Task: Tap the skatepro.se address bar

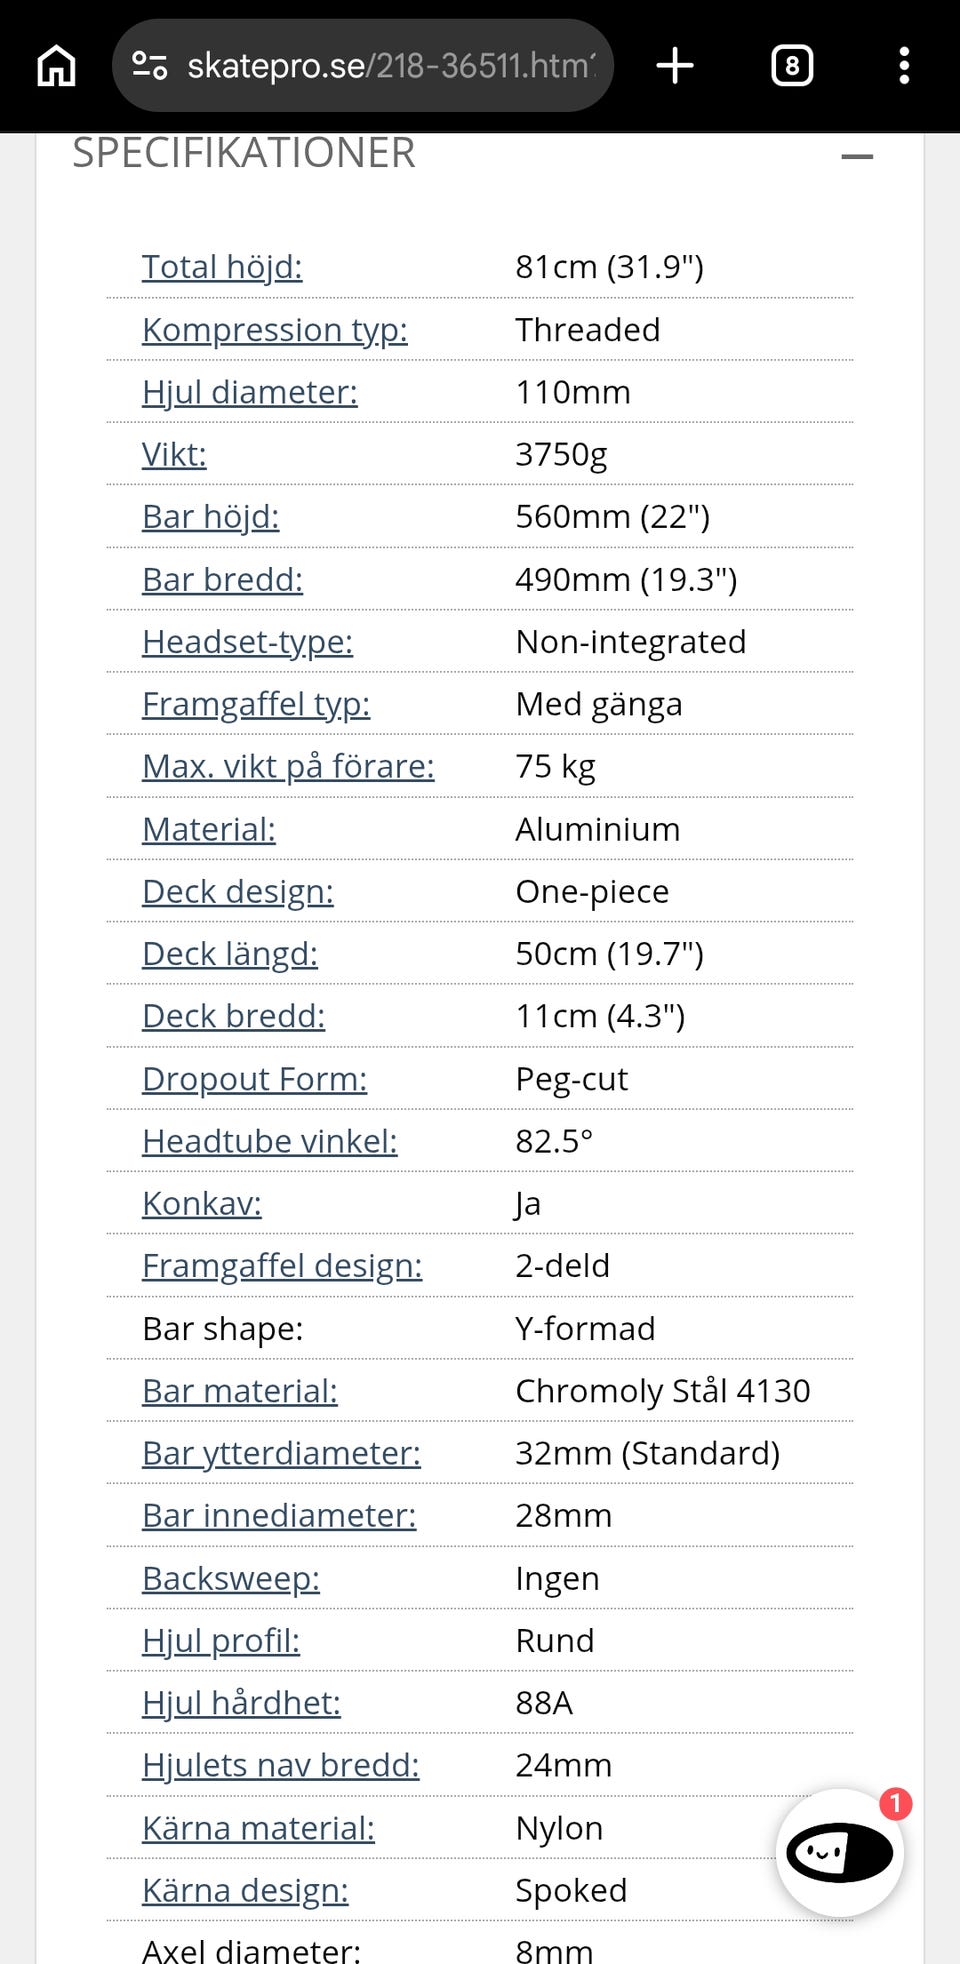Action: (x=390, y=66)
